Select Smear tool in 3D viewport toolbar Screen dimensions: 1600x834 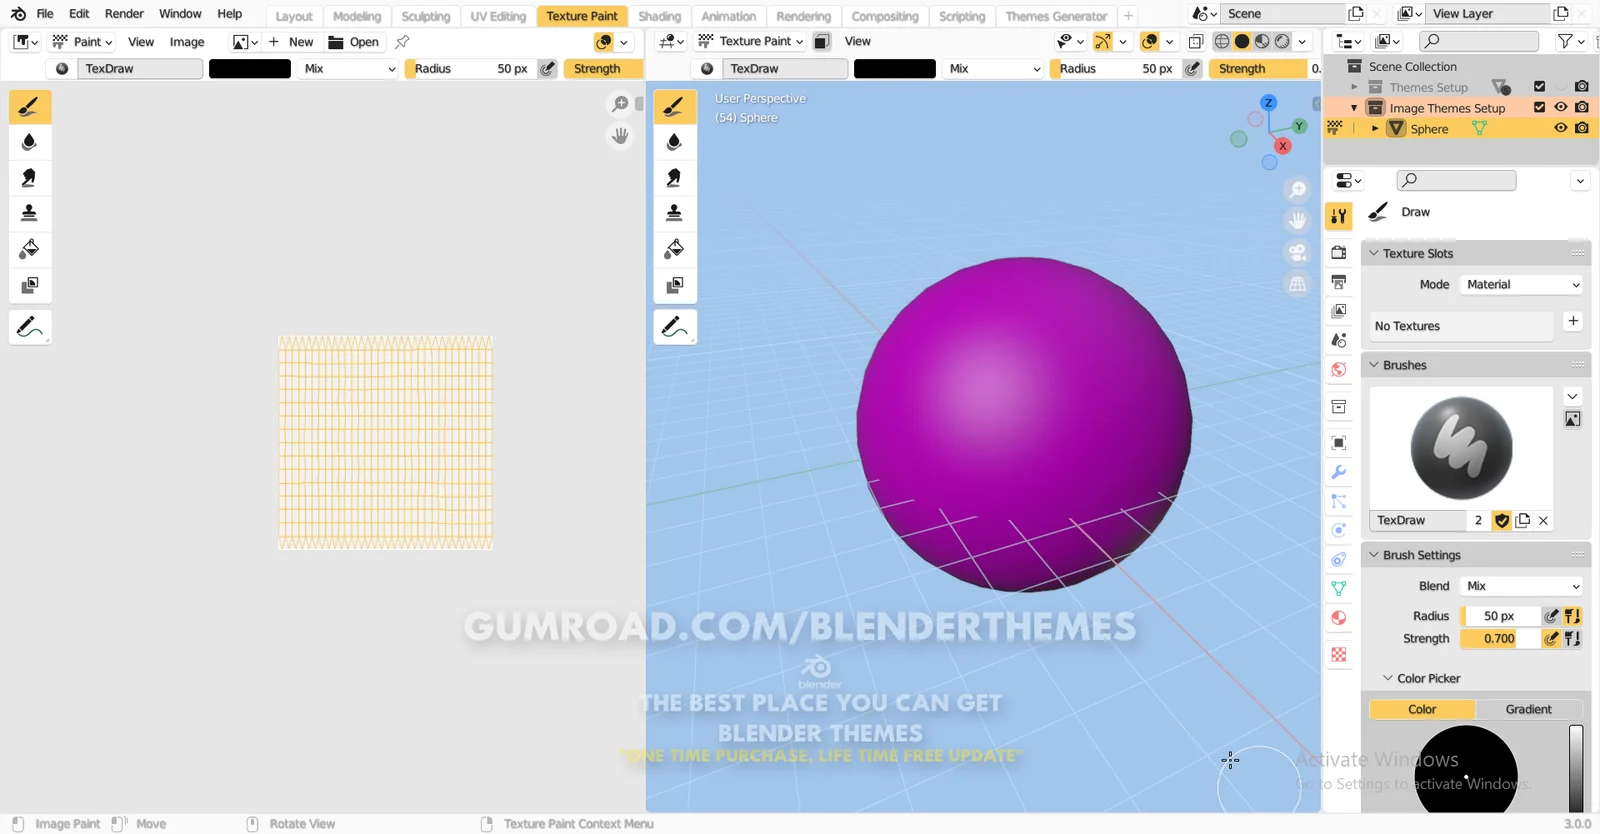[675, 178]
